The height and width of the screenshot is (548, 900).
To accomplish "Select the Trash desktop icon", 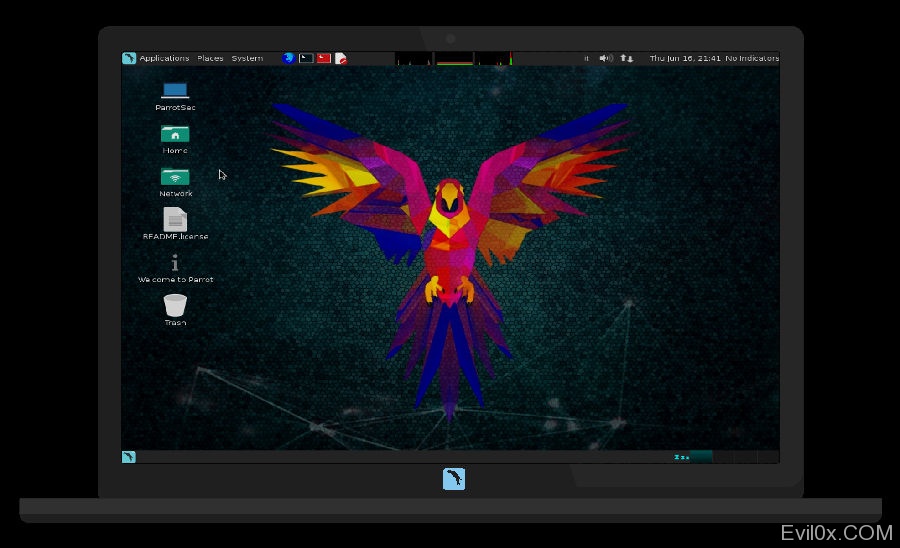I will tap(175, 310).
